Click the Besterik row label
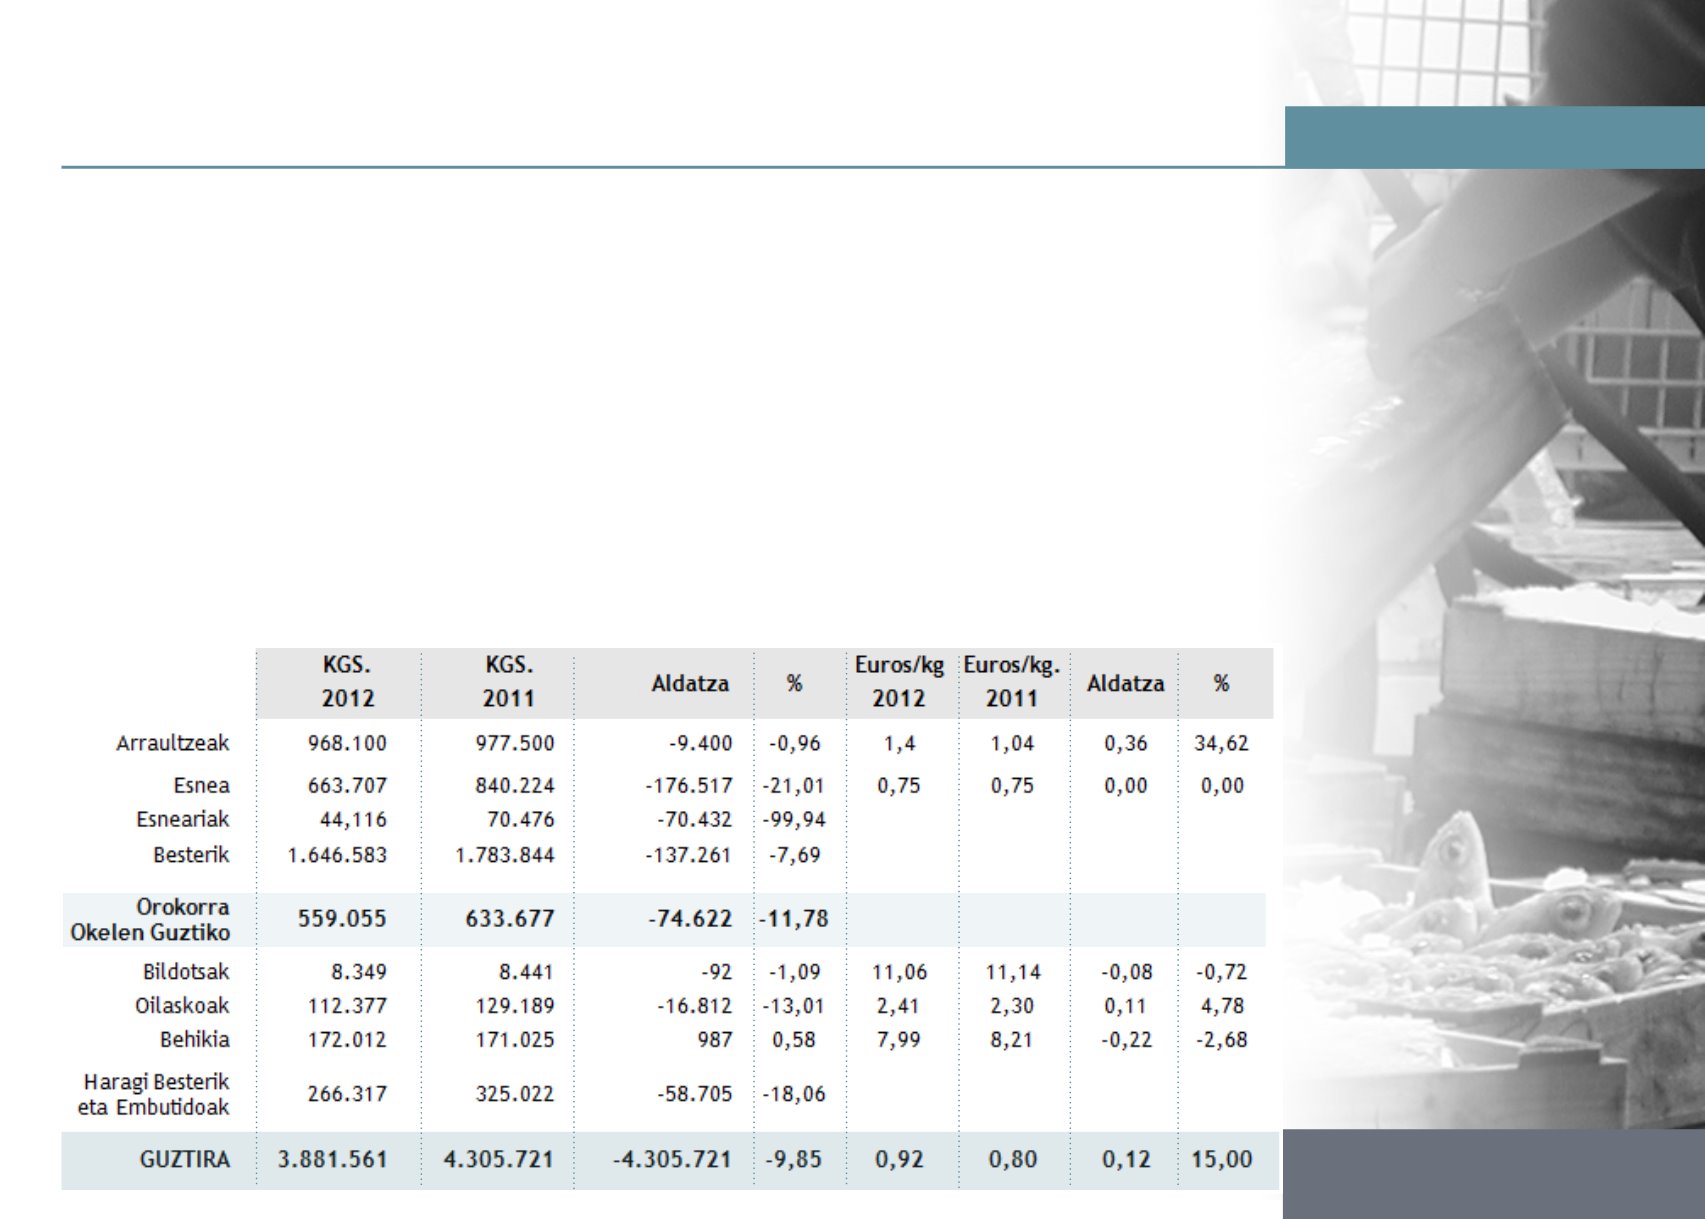 coord(190,855)
